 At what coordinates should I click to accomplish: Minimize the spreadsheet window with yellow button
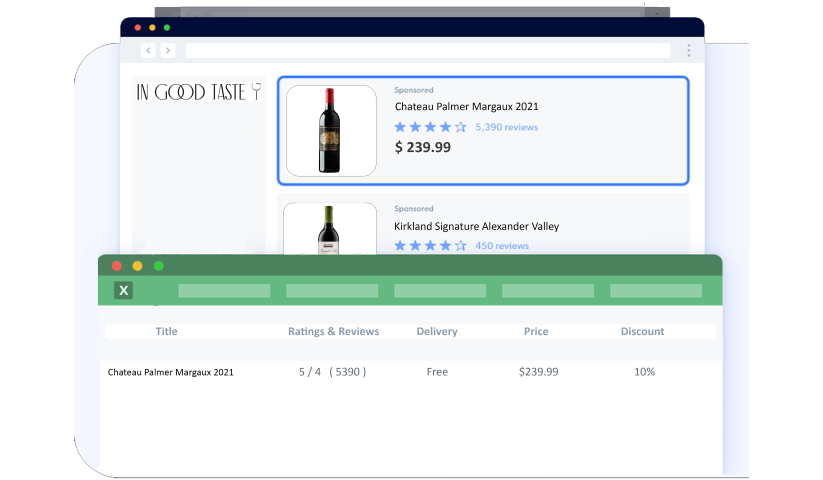[138, 266]
